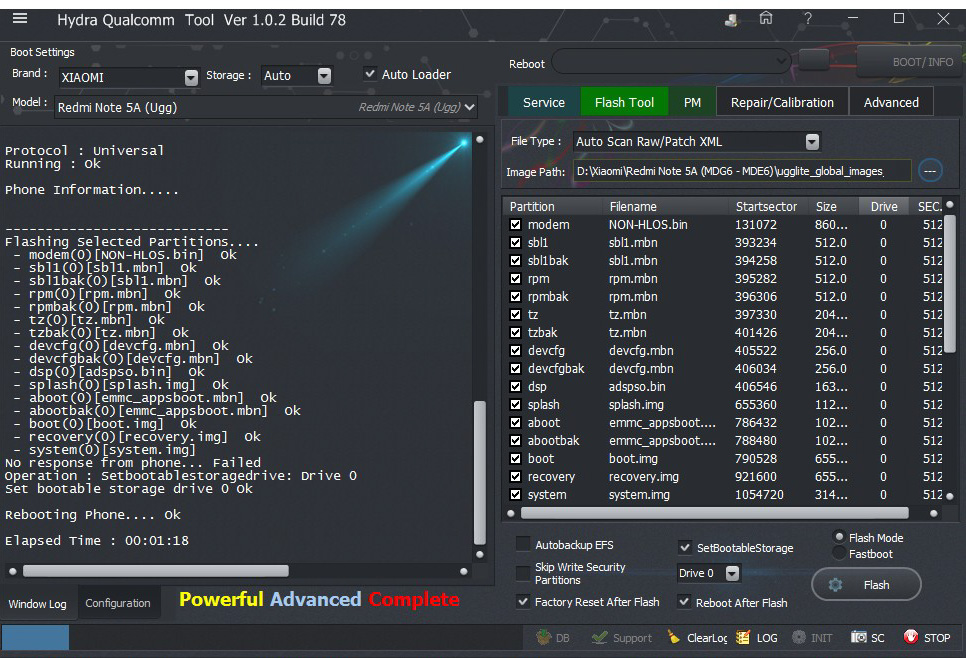The width and height of the screenshot is (966, 658).
Task: Click log panel horizontal scrollbar
Action: click(x=156, y=571)
